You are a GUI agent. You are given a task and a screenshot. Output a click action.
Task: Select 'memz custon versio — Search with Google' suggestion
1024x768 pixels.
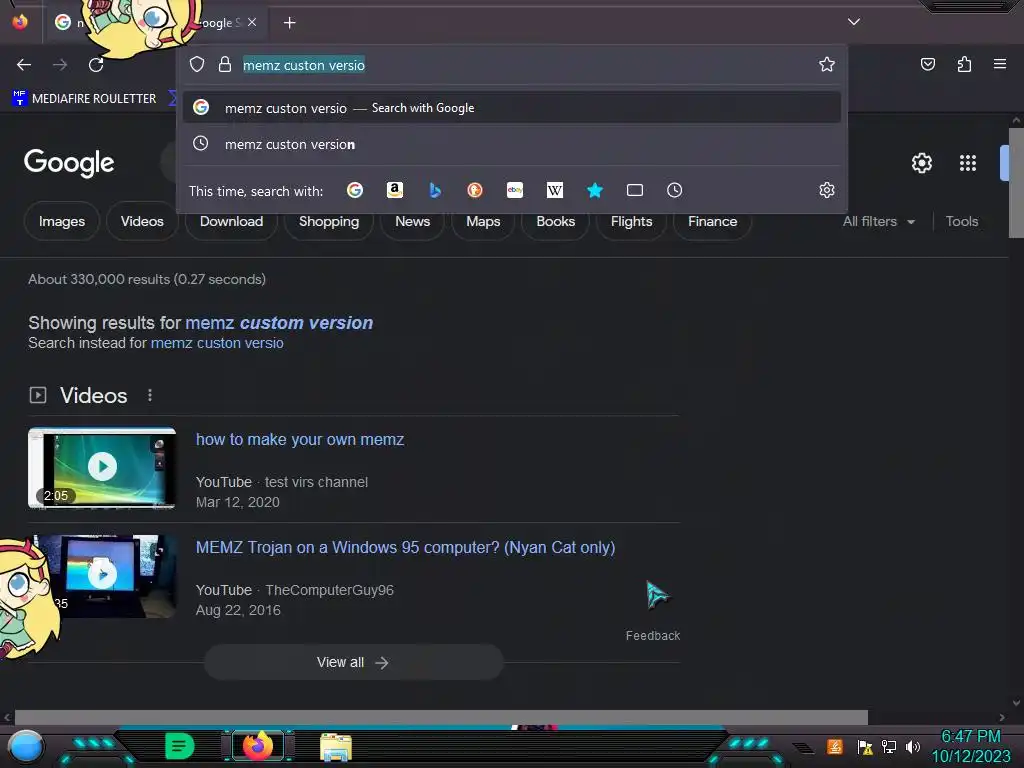(x=512, y=108)
